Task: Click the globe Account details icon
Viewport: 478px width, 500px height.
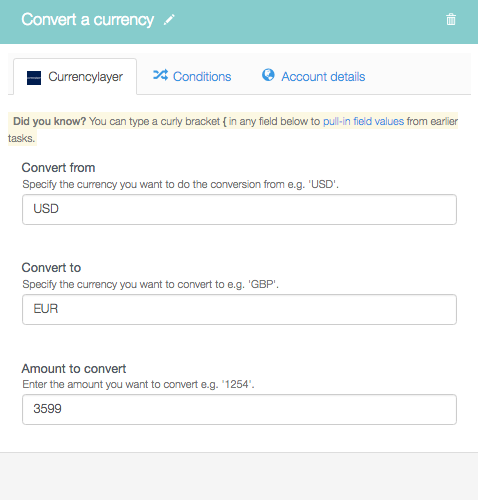Action: (268, 75)
